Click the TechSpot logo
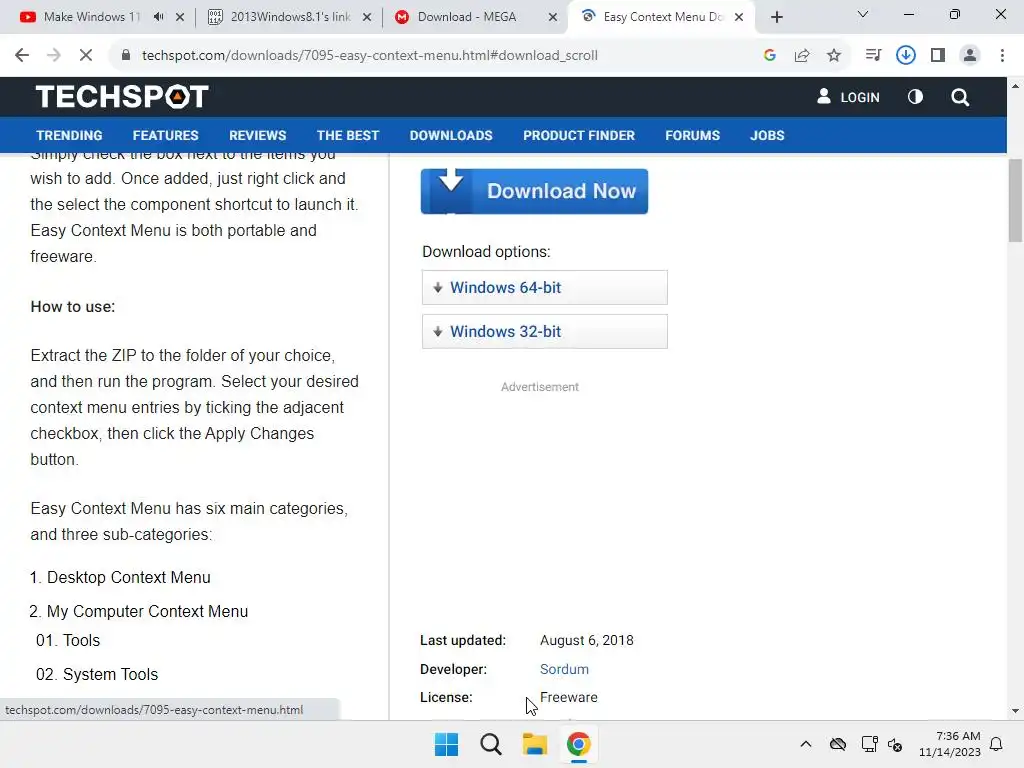The width and height of the screenshot is (1024, 768). point(122,97)
